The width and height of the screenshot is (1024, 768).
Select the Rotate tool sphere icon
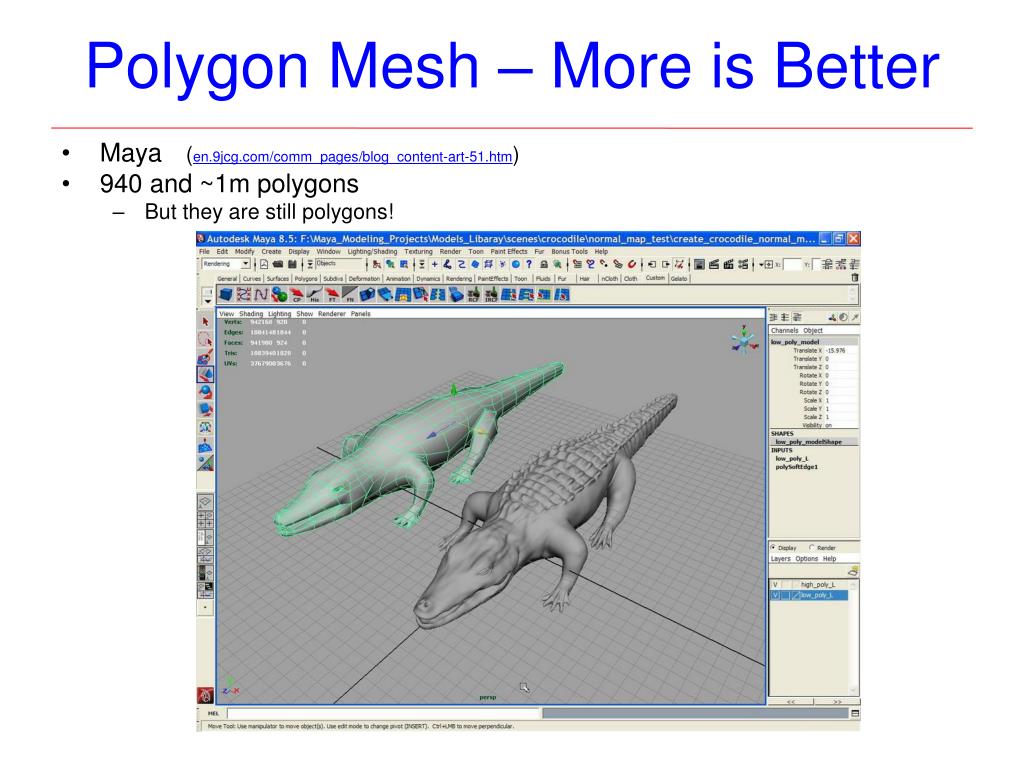(205, 392)
